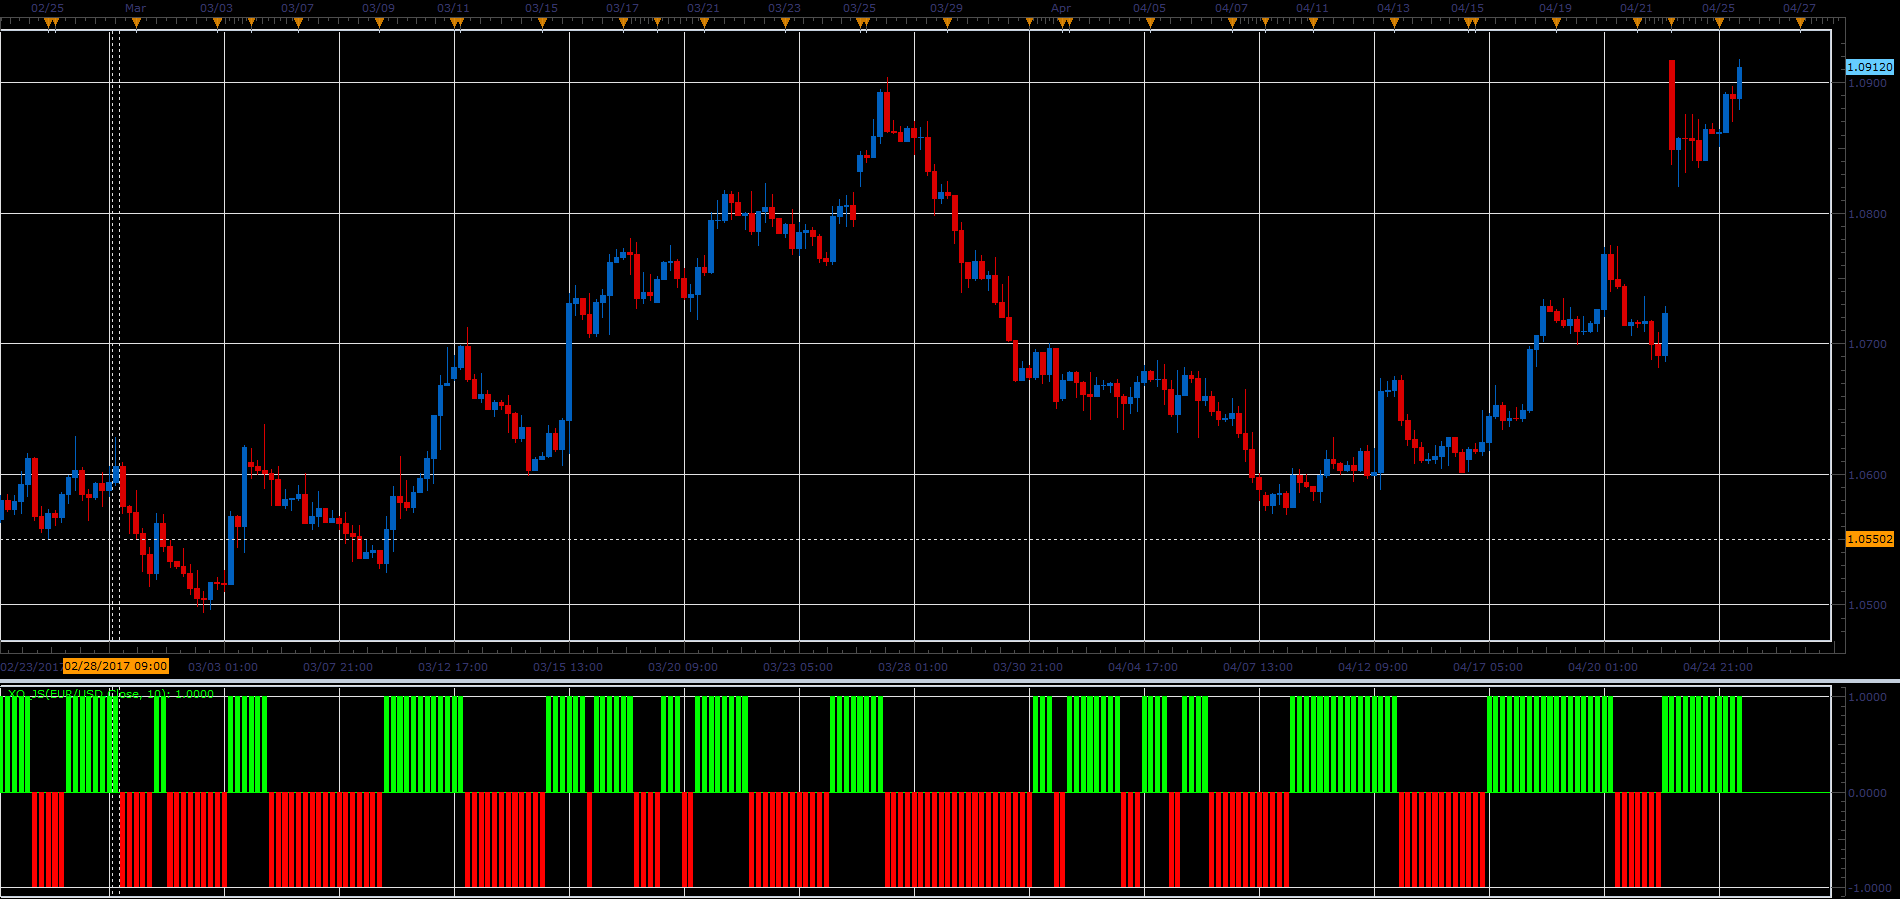
Task: Click the 1.0600 price axis label
Action: 1867,475
